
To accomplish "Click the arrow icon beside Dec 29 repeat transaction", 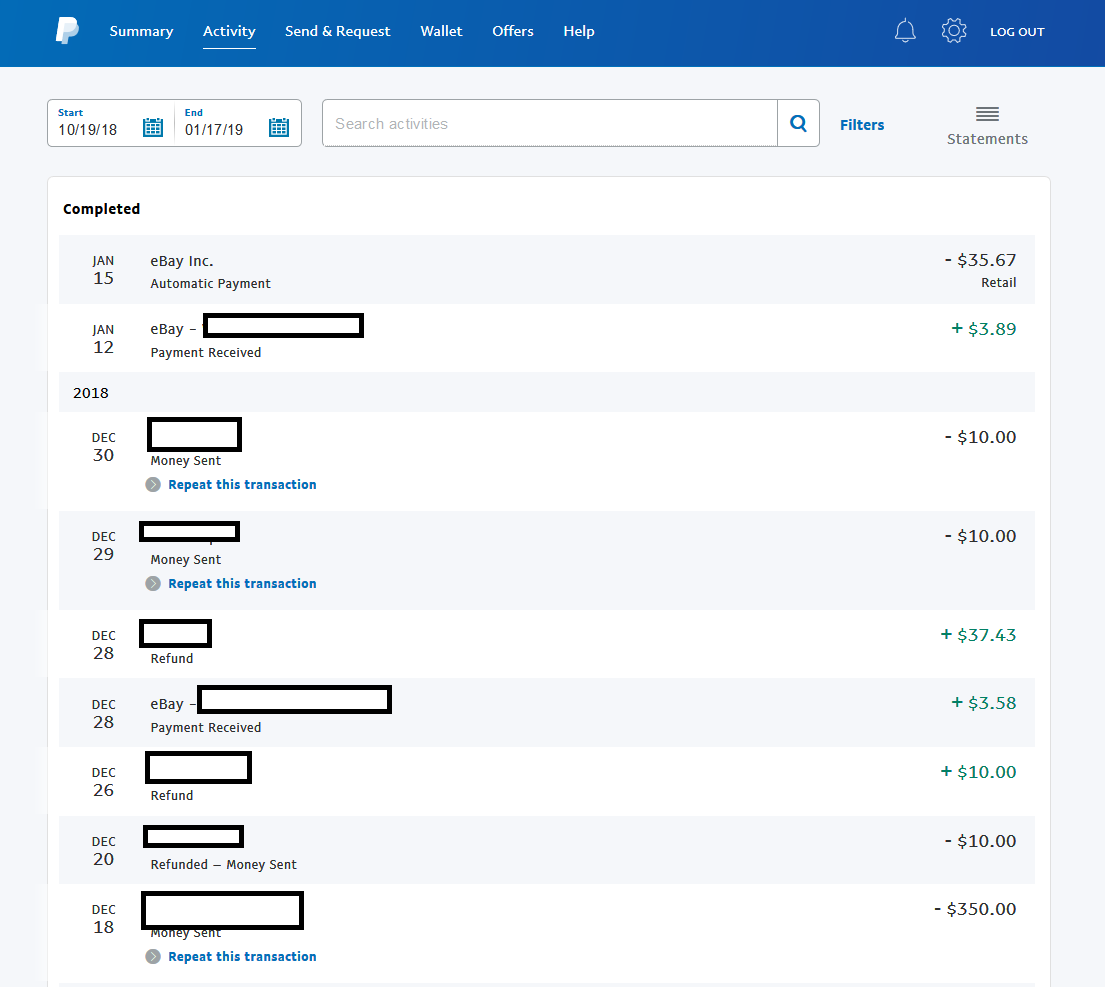I will click(153, 583).
